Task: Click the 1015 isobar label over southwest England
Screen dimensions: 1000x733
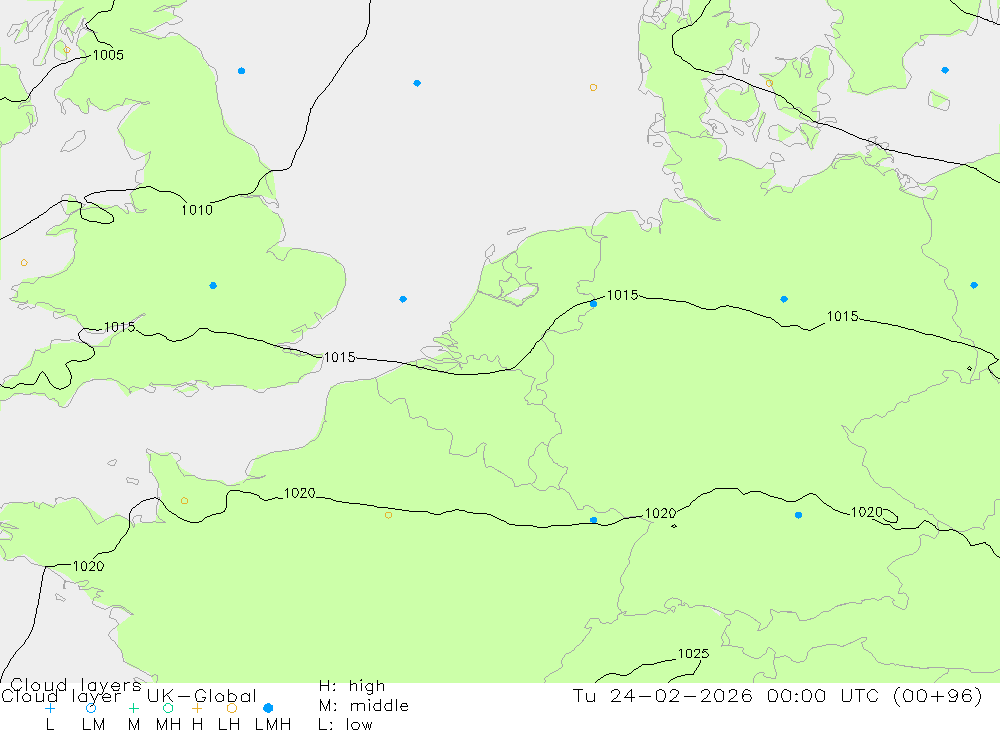Action: [120, 327]
